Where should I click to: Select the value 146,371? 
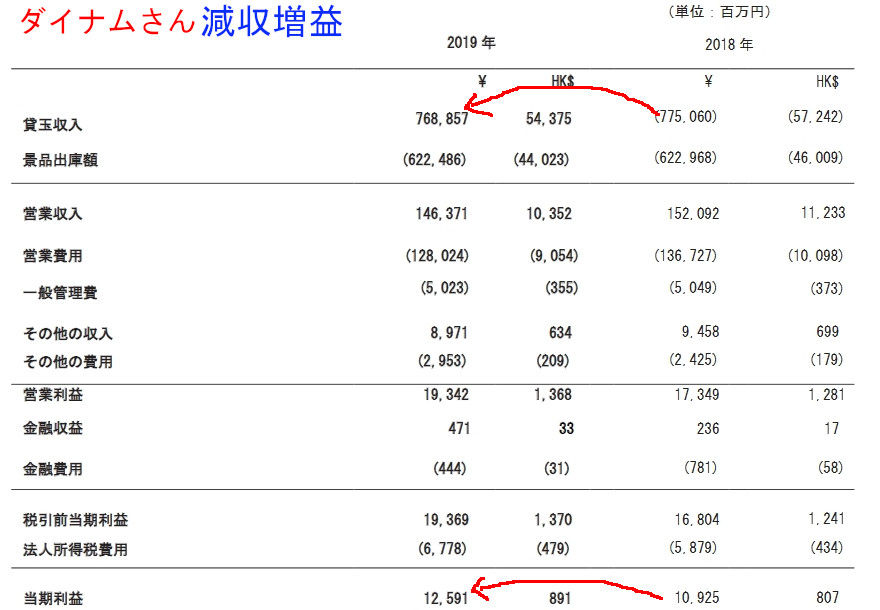pos(441,214)
